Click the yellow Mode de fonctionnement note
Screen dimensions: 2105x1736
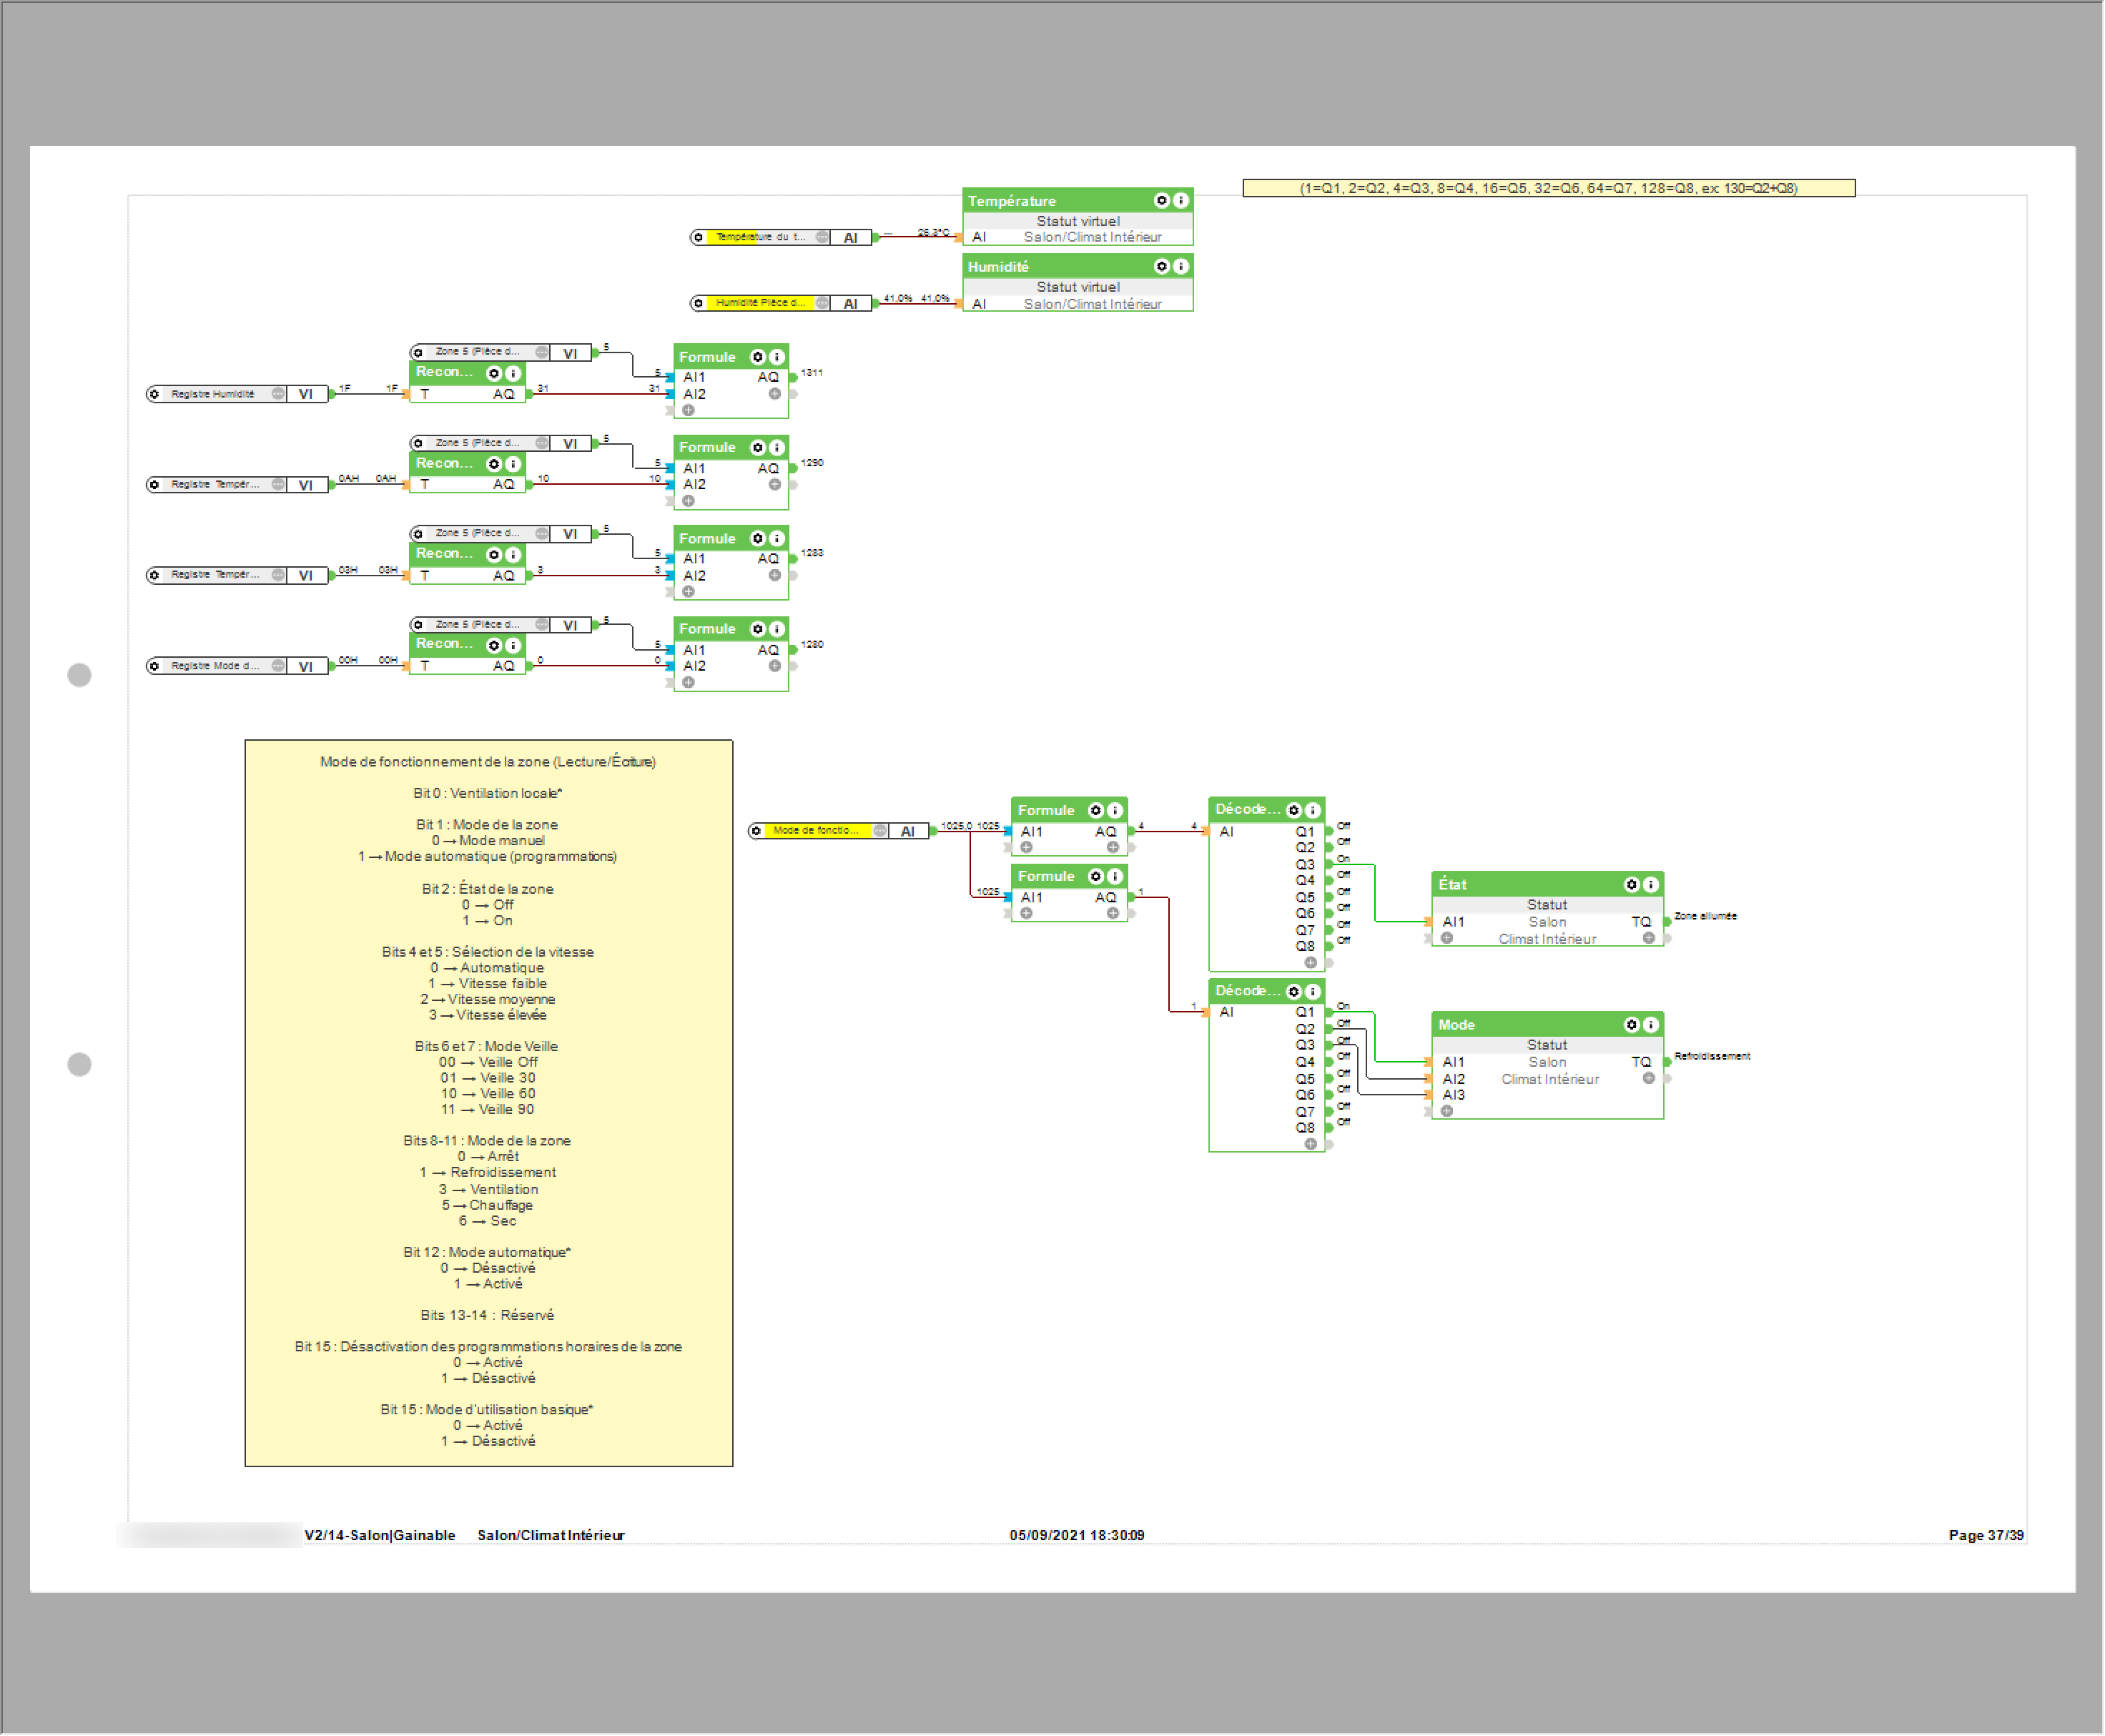pos(488,1100)
